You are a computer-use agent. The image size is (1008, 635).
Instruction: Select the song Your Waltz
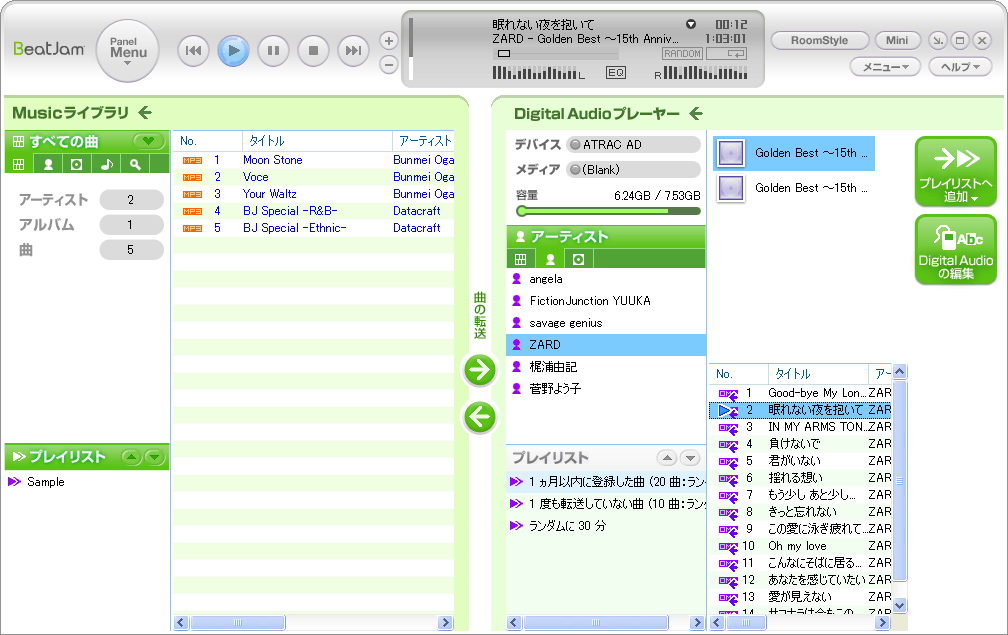270,194
